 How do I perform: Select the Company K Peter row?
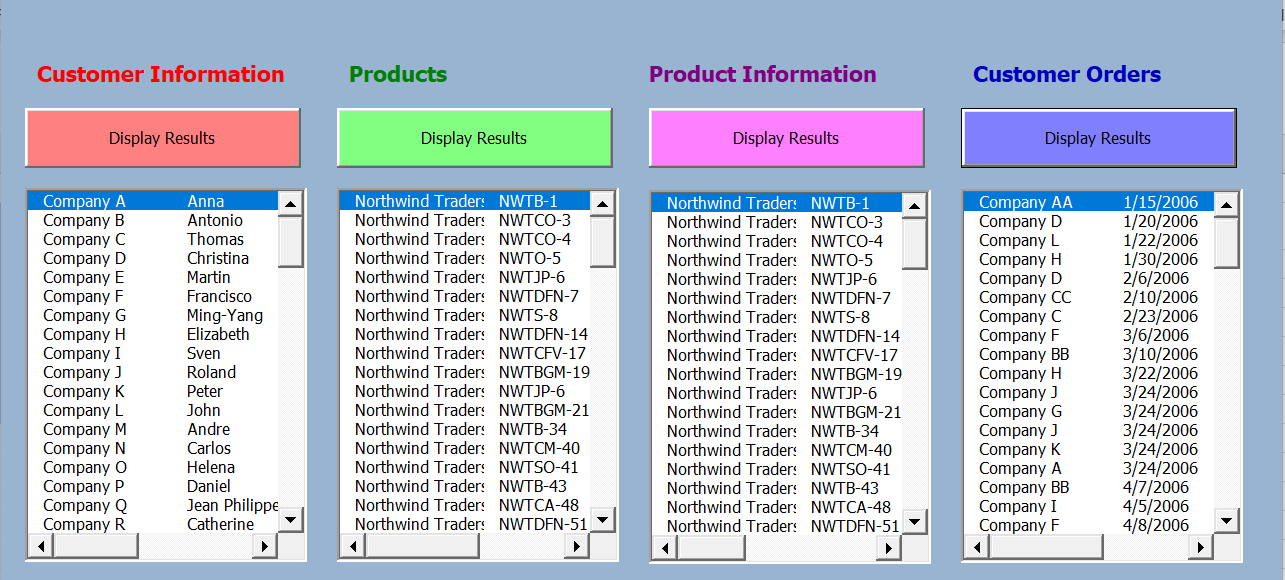coord(154,391)
